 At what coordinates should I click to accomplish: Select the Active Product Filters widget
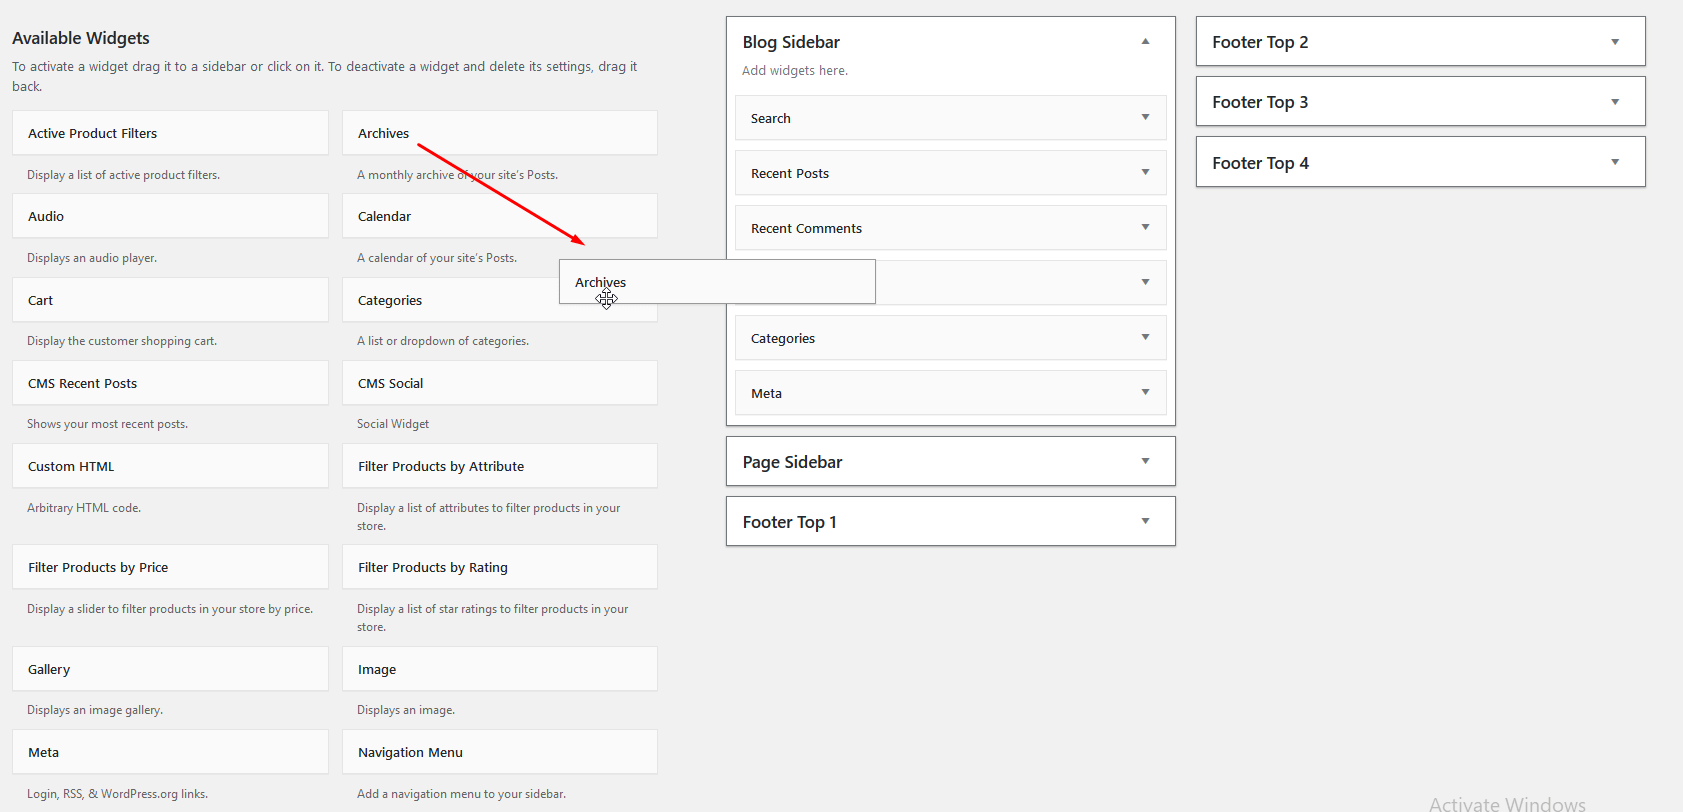pyautogui.click(x=170, y=133)
